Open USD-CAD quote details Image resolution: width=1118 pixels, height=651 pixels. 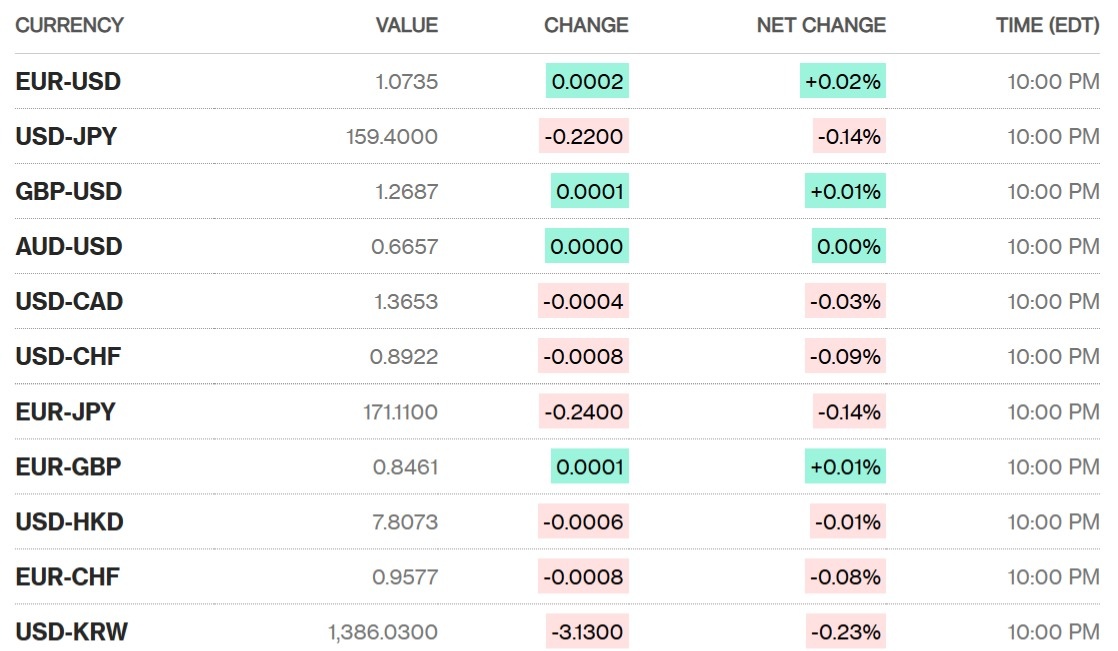[69, 302]
